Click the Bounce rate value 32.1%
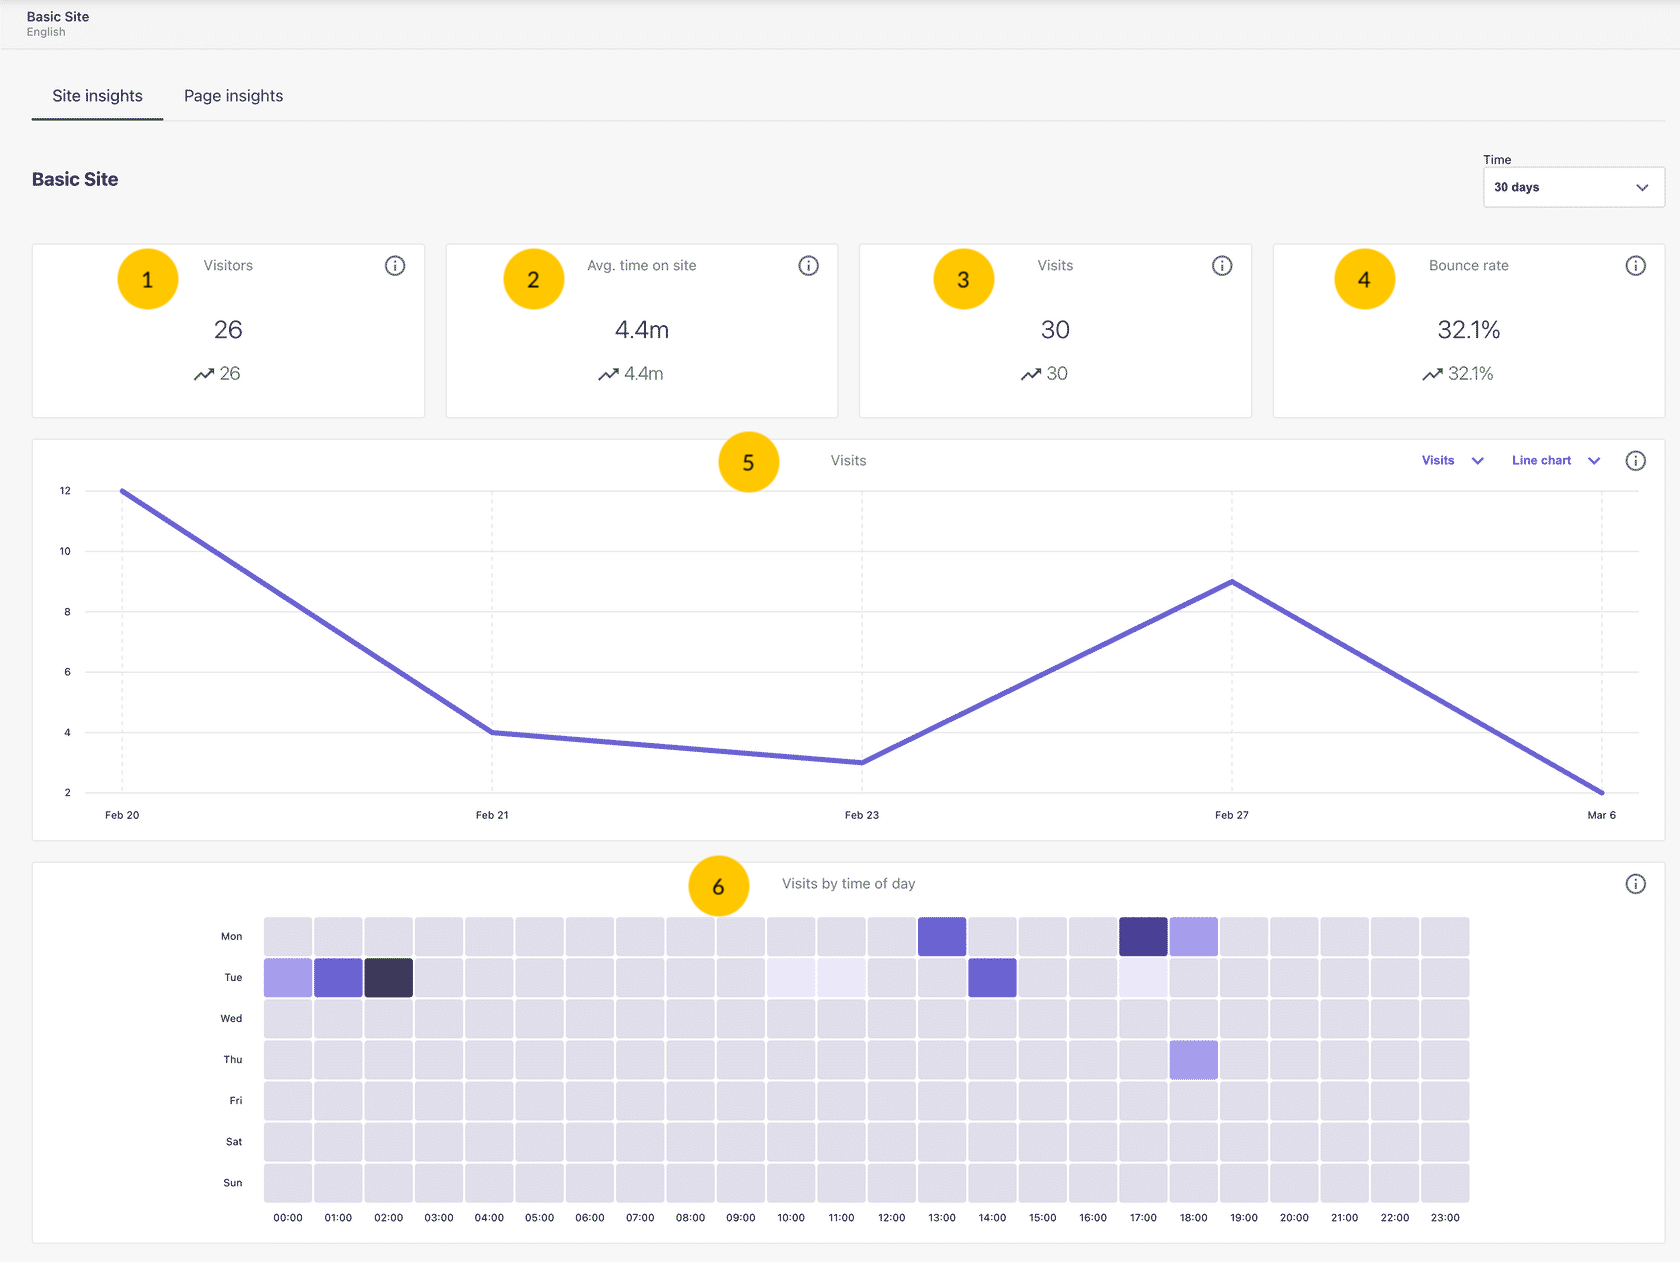Viewport: 1680px width, 1262px height. coord(1469,330)
